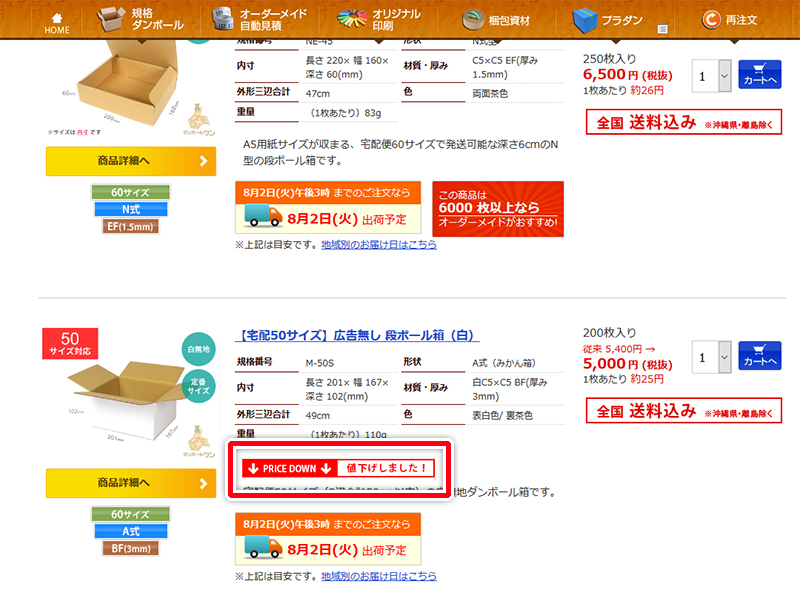Expand quantity dropdown for the 250枚入り item
The image size is (800, 601).
pos(724,76)
